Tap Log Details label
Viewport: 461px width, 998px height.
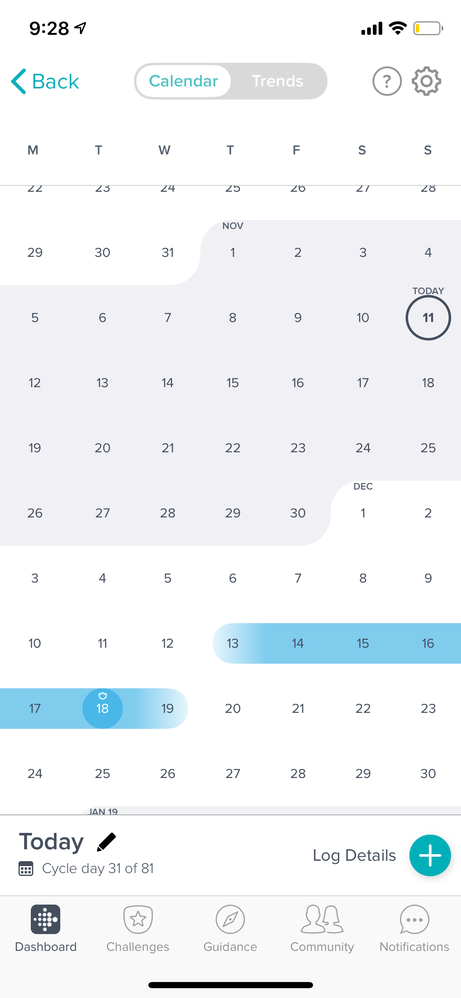[354, 856]
